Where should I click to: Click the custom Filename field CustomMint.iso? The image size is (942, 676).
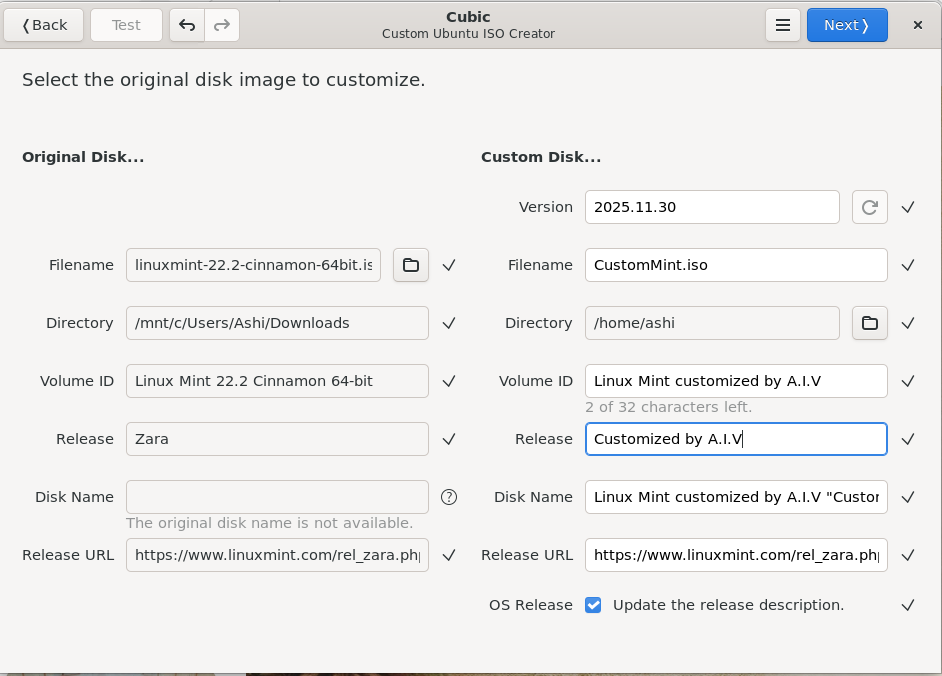pos(735,265)
